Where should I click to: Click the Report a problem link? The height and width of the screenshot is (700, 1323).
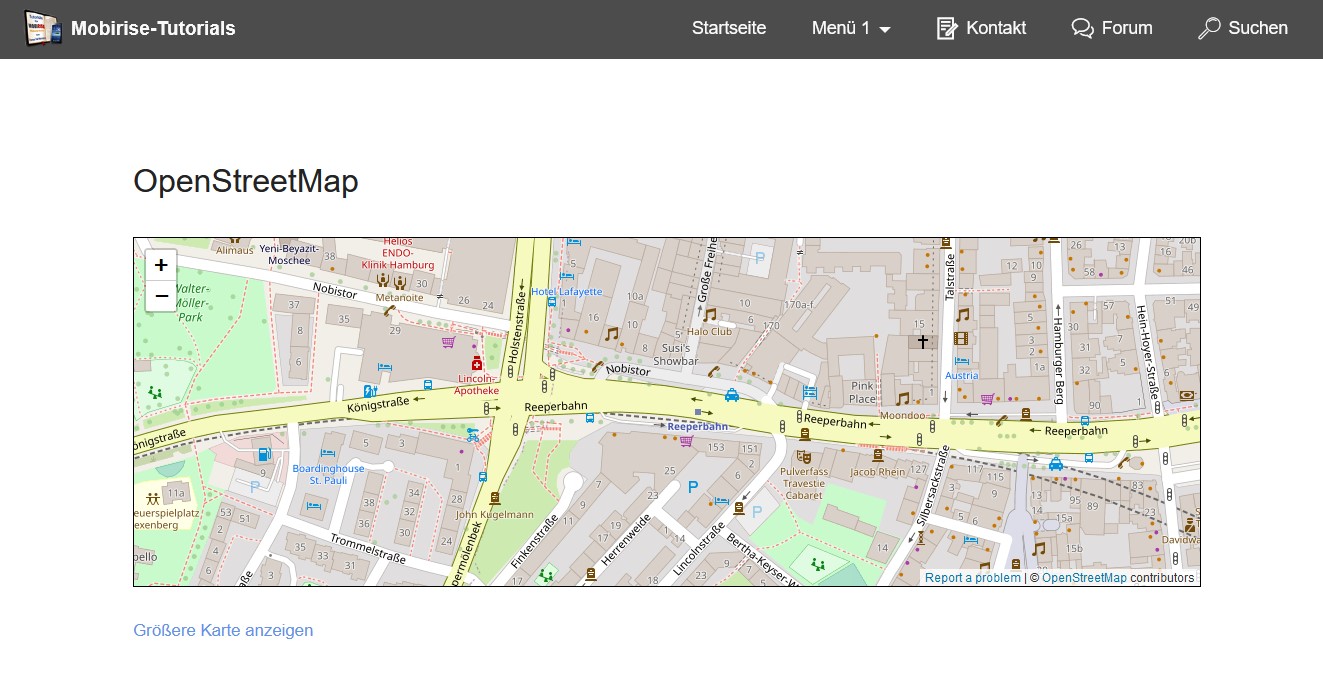coord(972,578)
